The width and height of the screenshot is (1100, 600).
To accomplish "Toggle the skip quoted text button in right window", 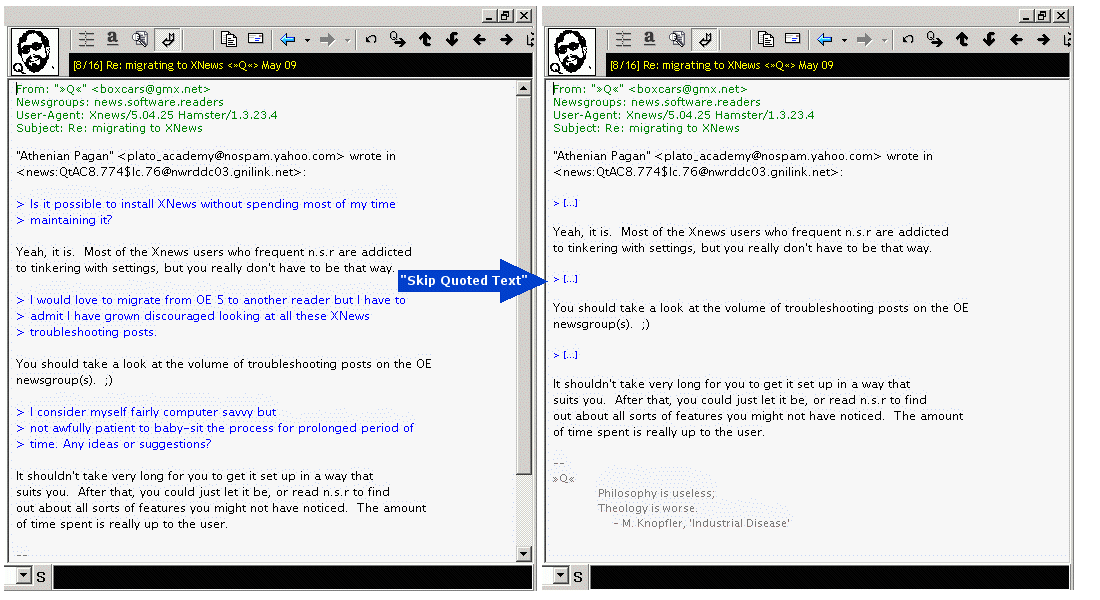I will [706, 39].
